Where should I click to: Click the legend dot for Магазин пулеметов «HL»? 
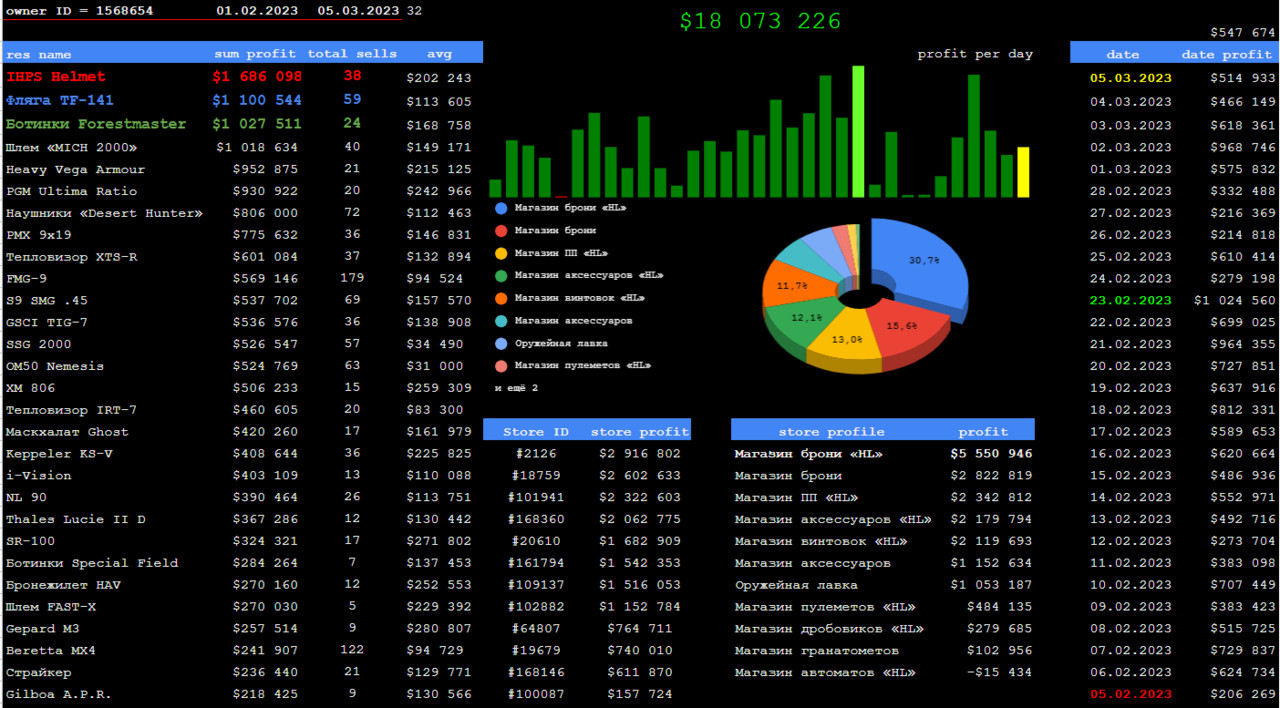click(x=502, y=366)
